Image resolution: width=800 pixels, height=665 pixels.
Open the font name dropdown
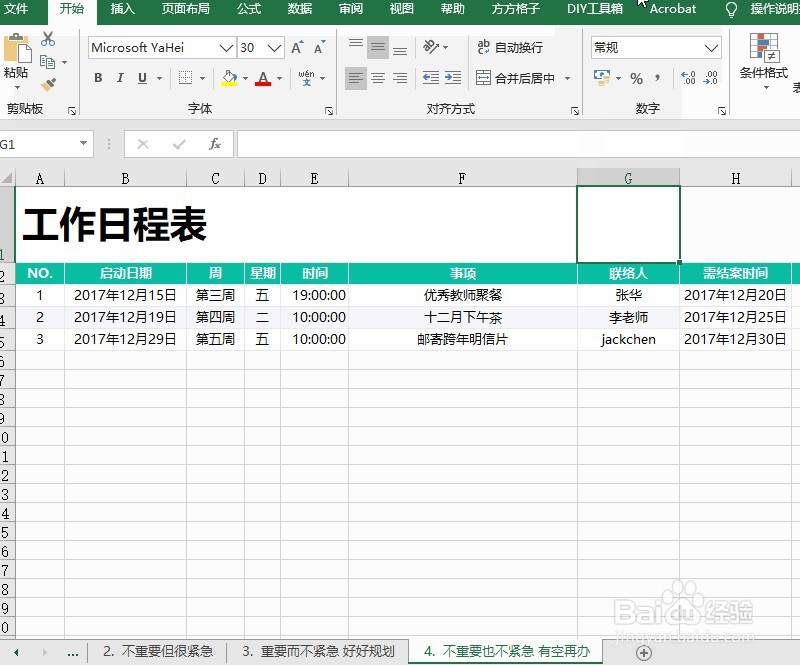225,47
